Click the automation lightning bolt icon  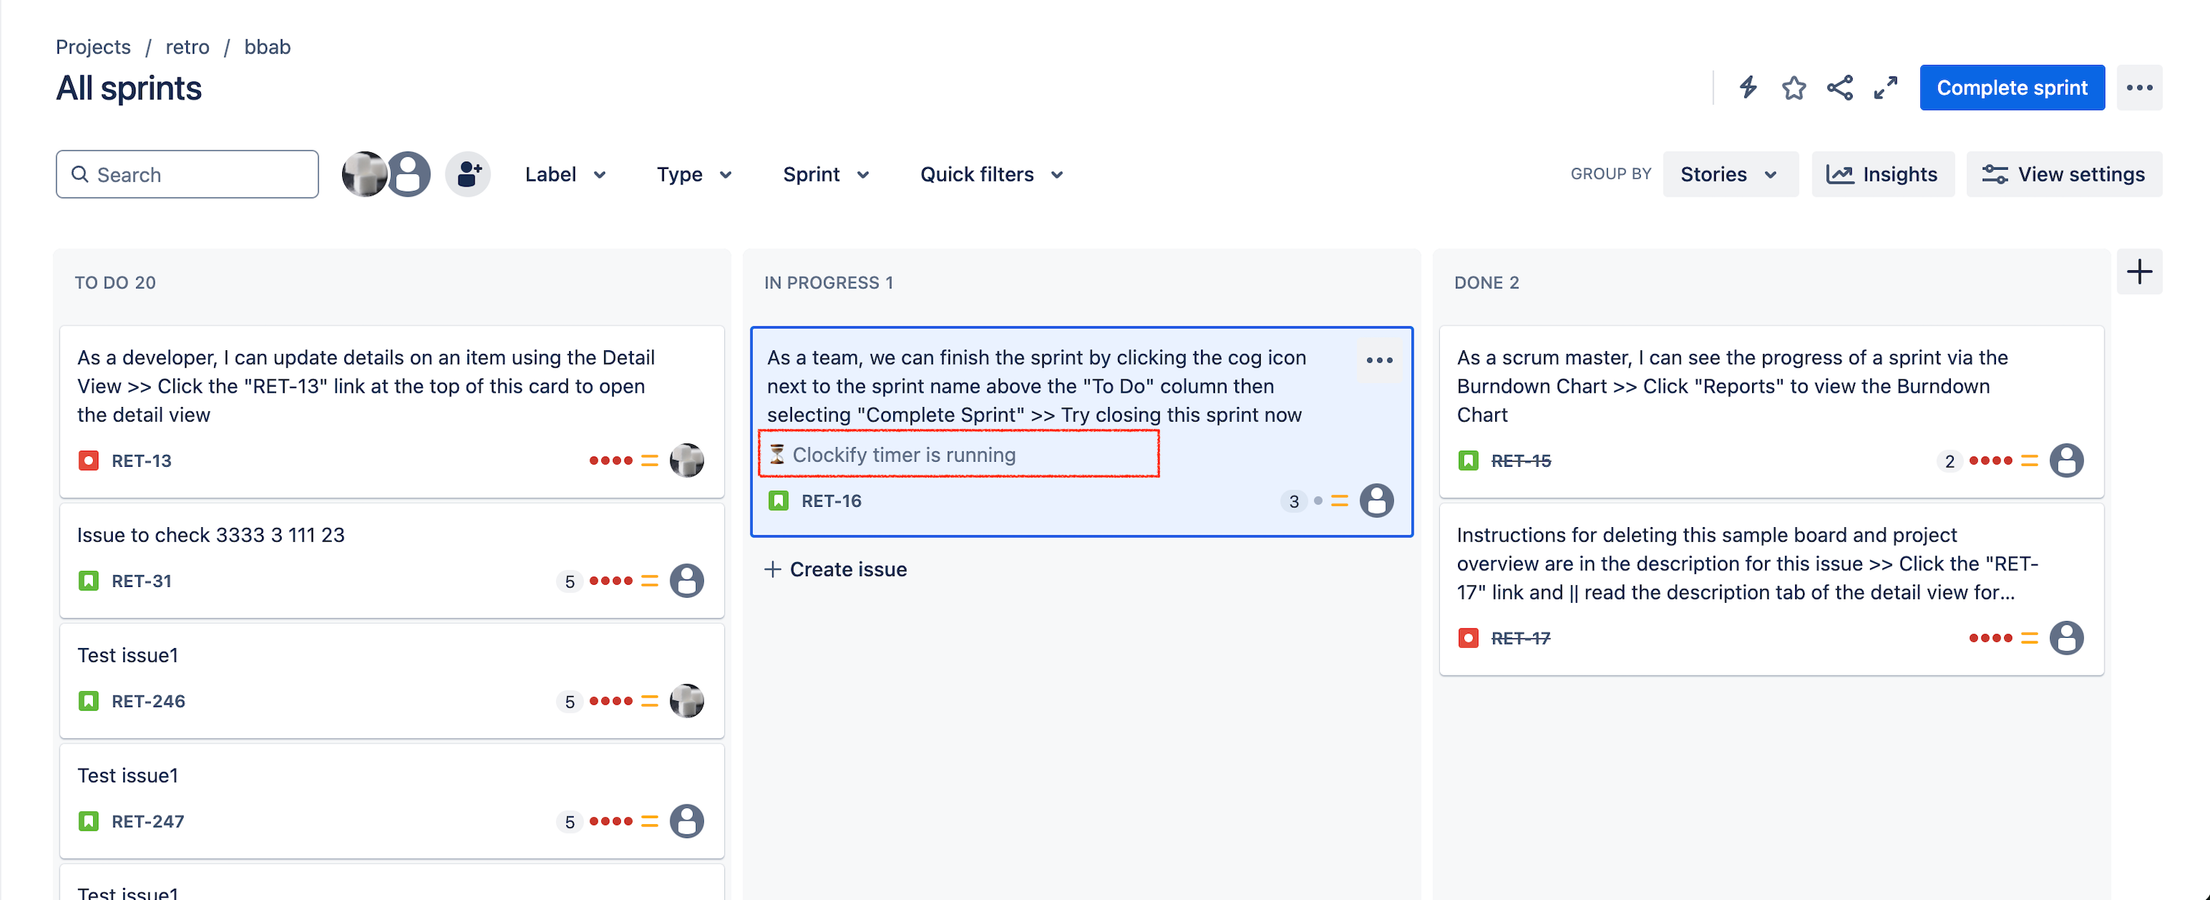click(1748, 88)
